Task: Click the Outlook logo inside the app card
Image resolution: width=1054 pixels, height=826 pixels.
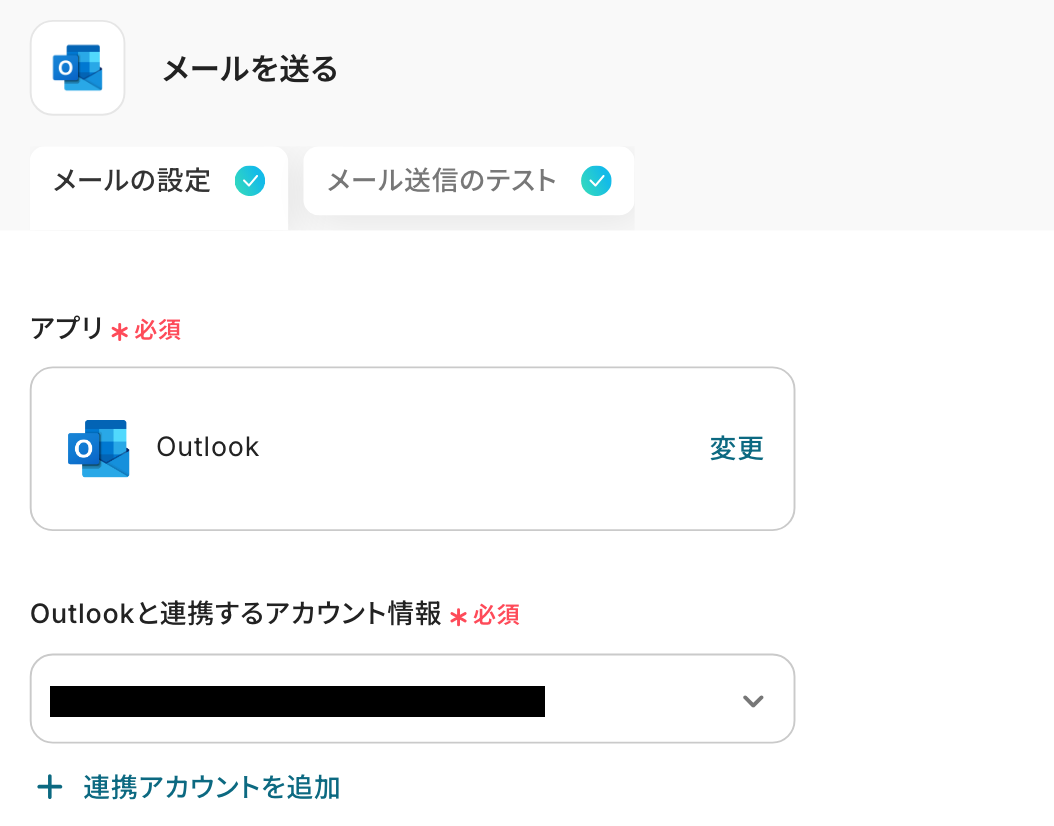Action: [98, 448]
